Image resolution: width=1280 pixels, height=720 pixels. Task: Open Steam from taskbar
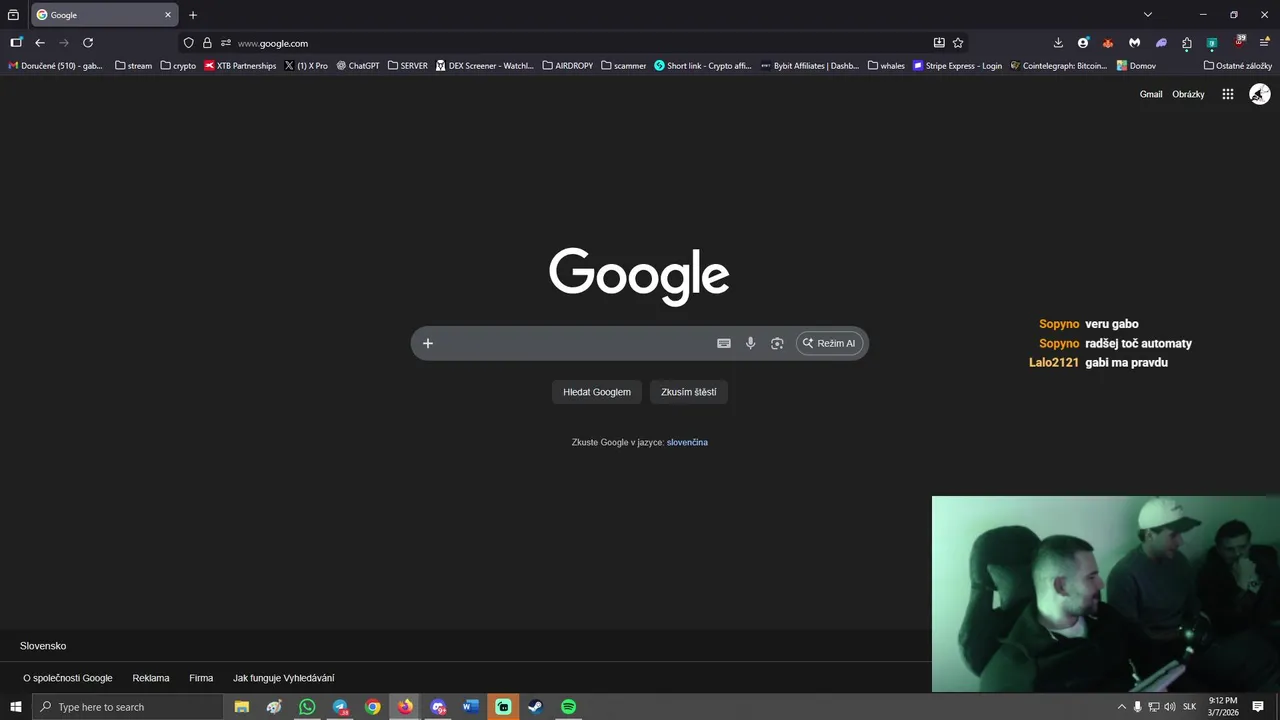pyautogui.click(x=535, y=707)
